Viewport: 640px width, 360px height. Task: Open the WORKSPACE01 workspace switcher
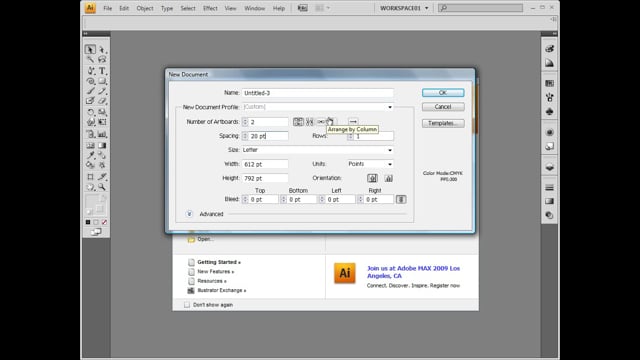[404, 8]
